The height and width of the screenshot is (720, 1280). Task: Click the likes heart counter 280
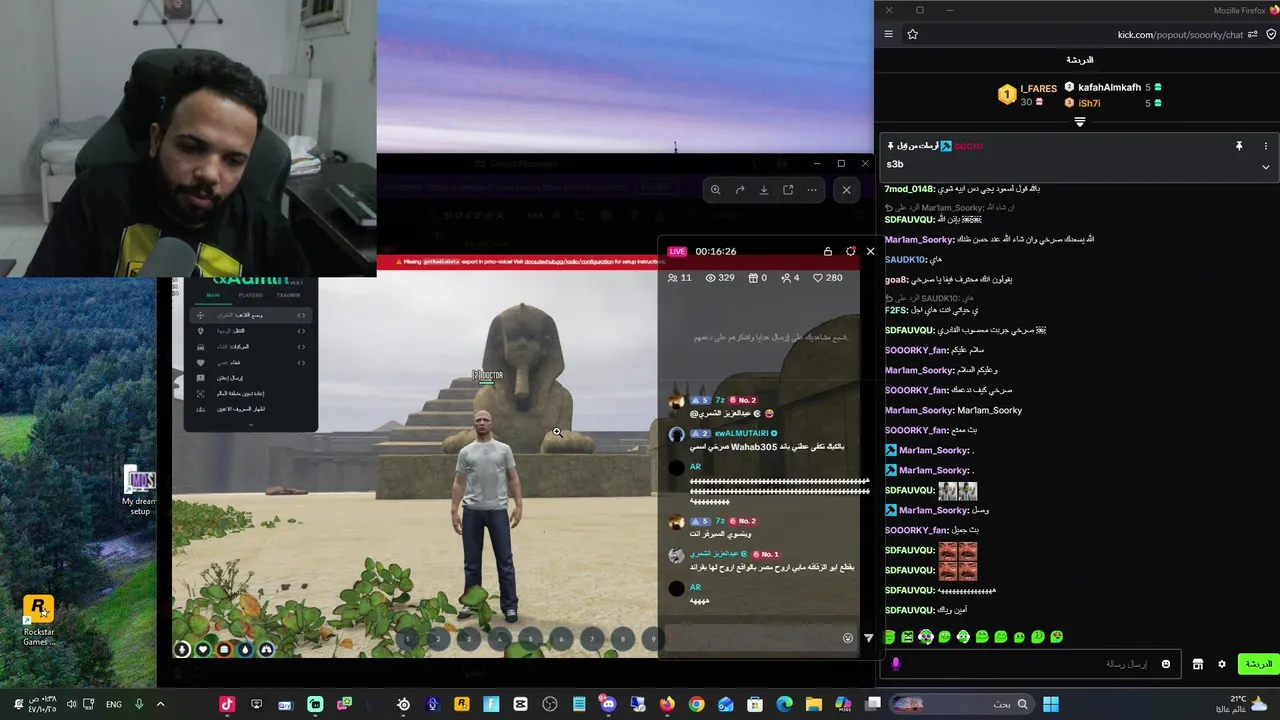(x=829, y=278)
